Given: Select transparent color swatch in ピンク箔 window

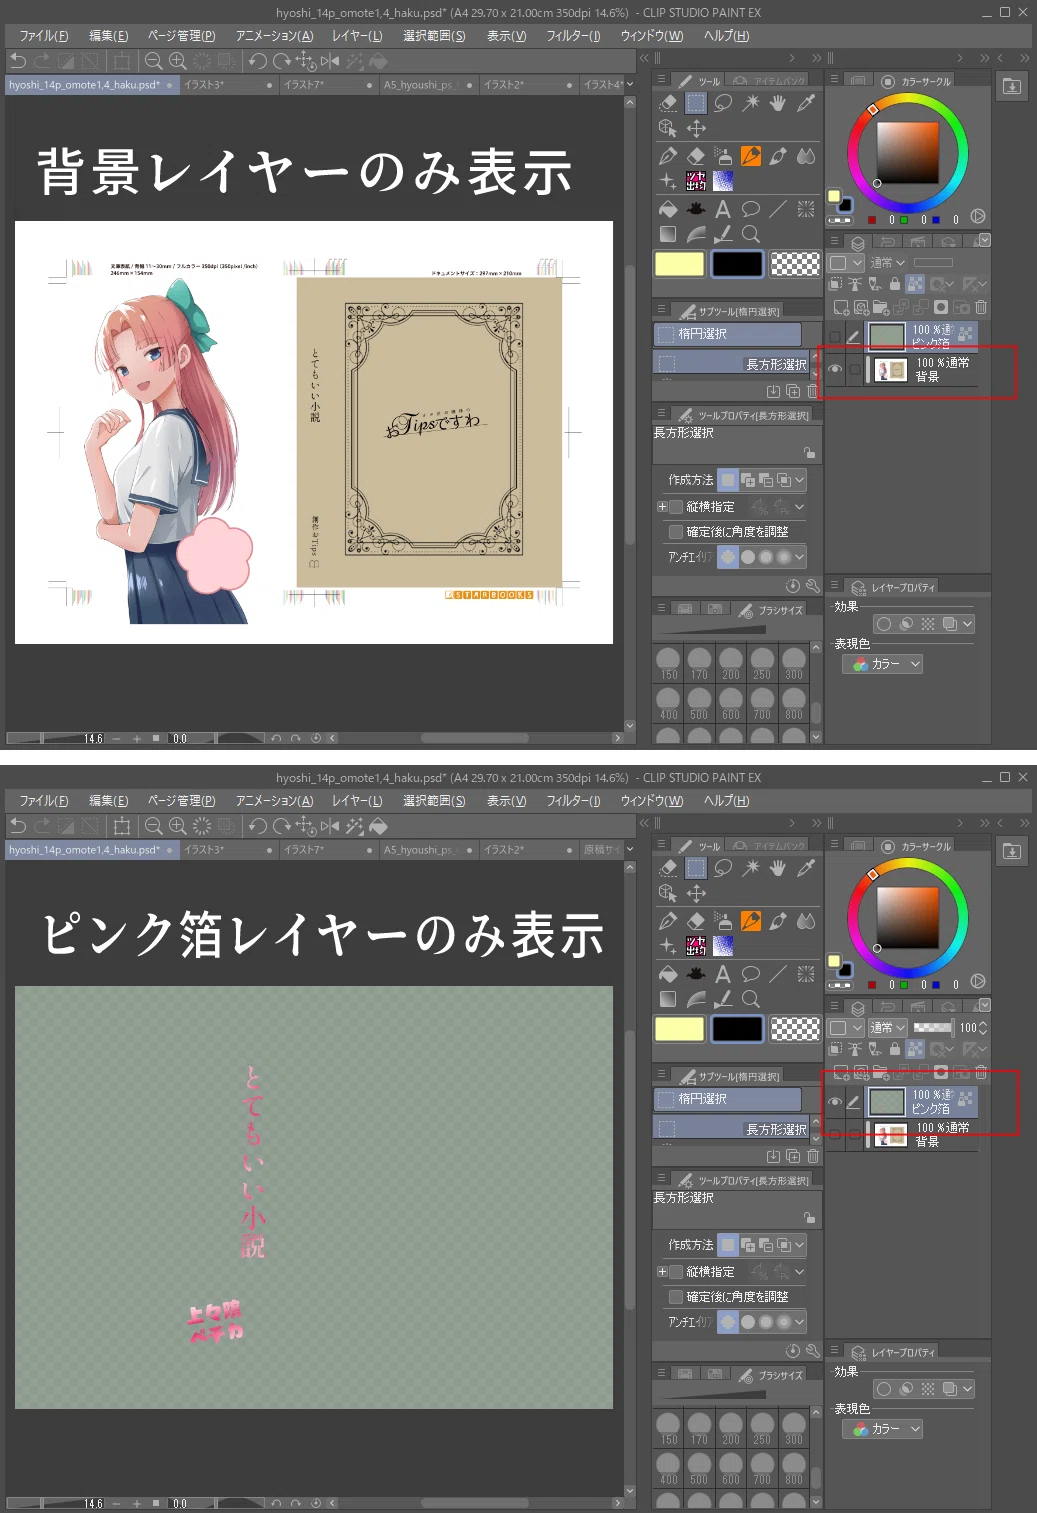Looking at the screenshot, I should pos(796,1029).
